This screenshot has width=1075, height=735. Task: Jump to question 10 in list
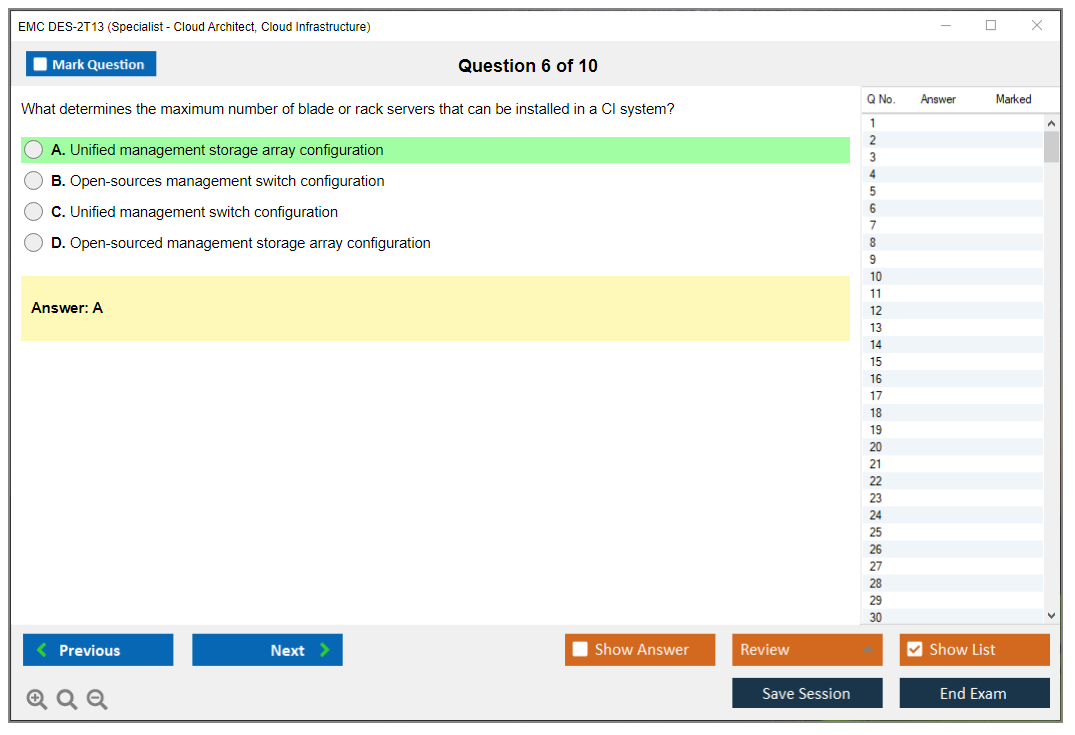click(x=876, y=277)
